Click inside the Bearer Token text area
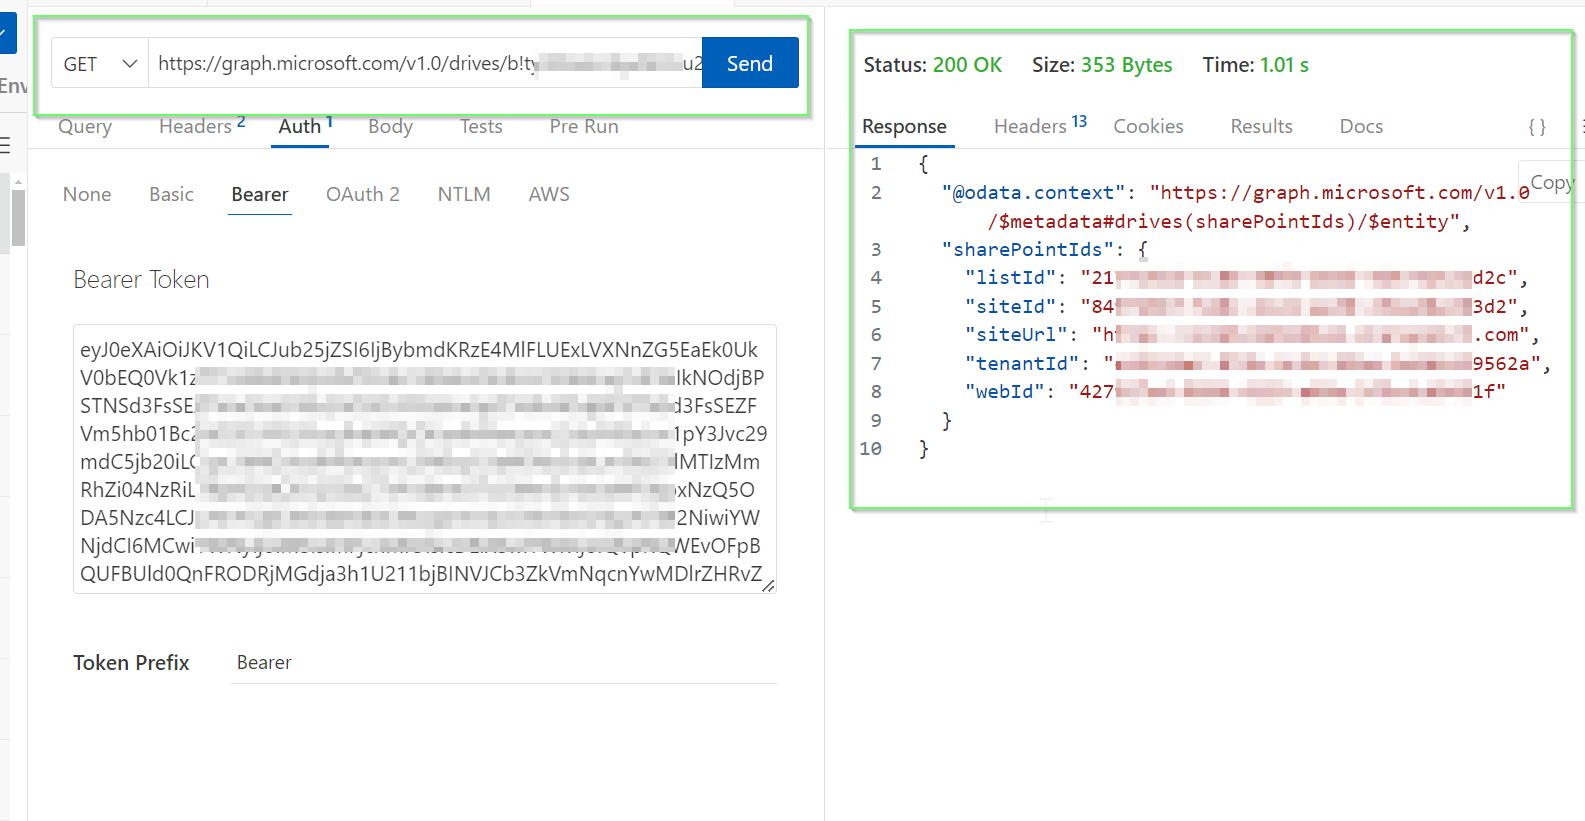The width and height of the screenshot is (1585, 821). click(x=425, y=459)
